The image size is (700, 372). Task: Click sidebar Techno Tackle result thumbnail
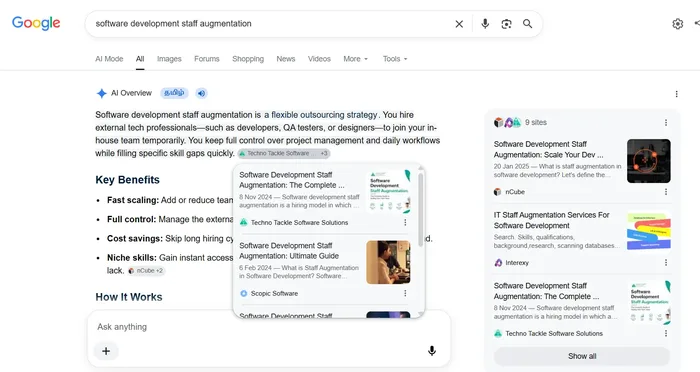(649, 302)
